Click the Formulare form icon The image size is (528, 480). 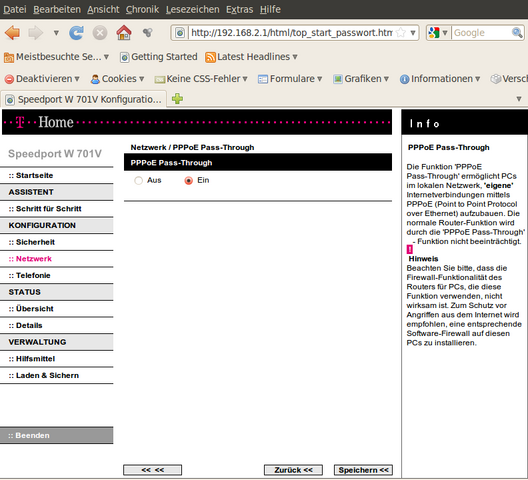click(x=263, y=79)
